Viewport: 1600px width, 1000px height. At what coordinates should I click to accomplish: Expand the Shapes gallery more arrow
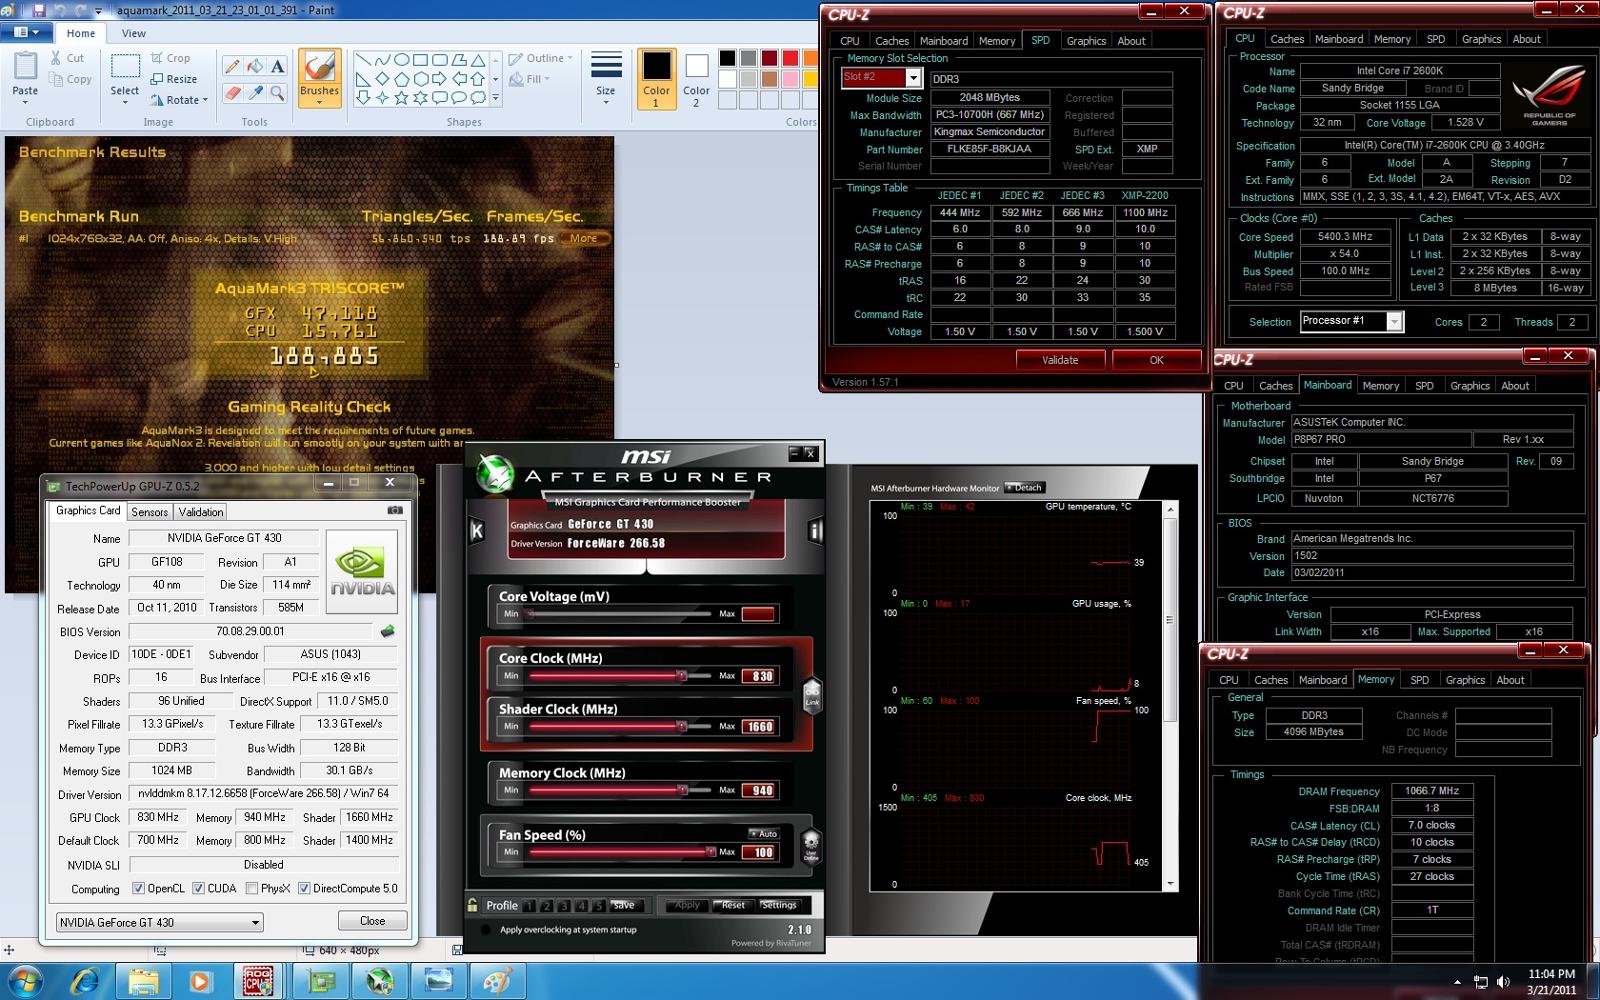(496, 99)
